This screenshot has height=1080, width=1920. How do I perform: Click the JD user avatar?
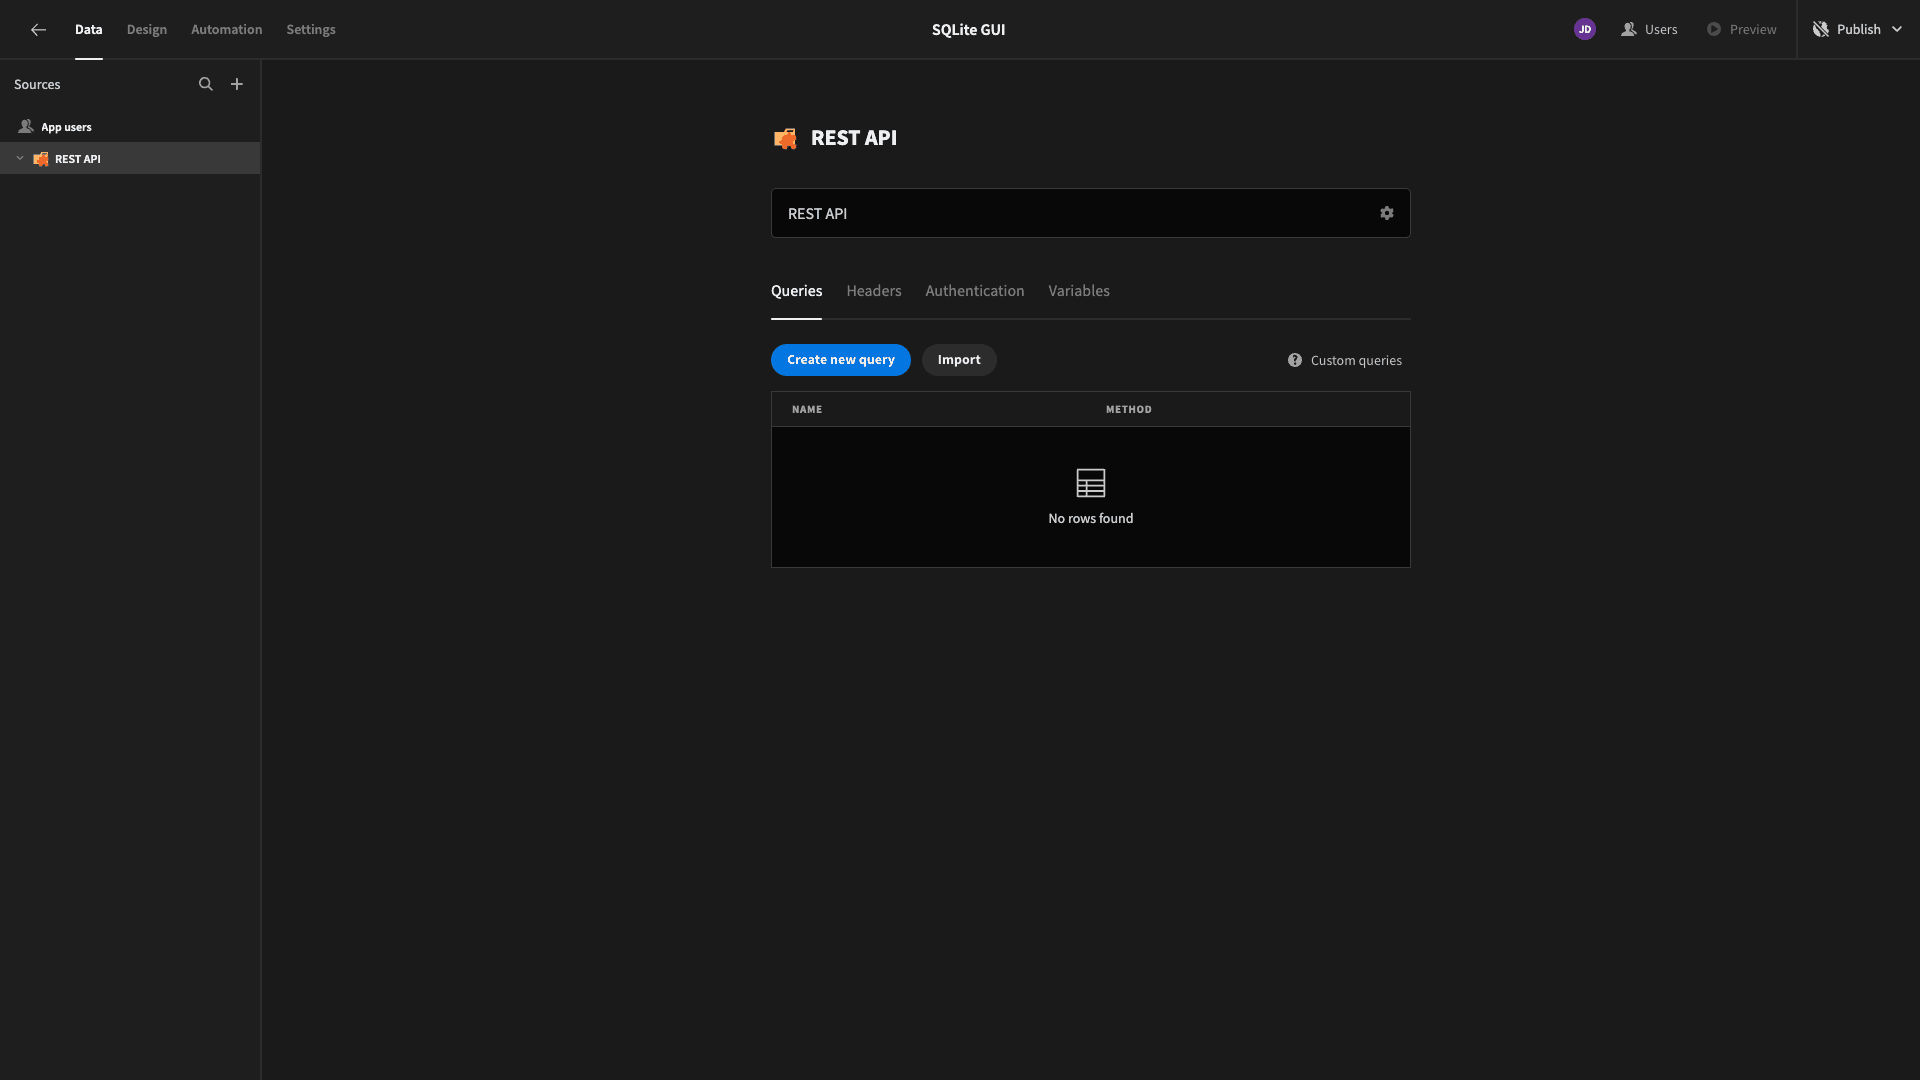coord(1585,29)
